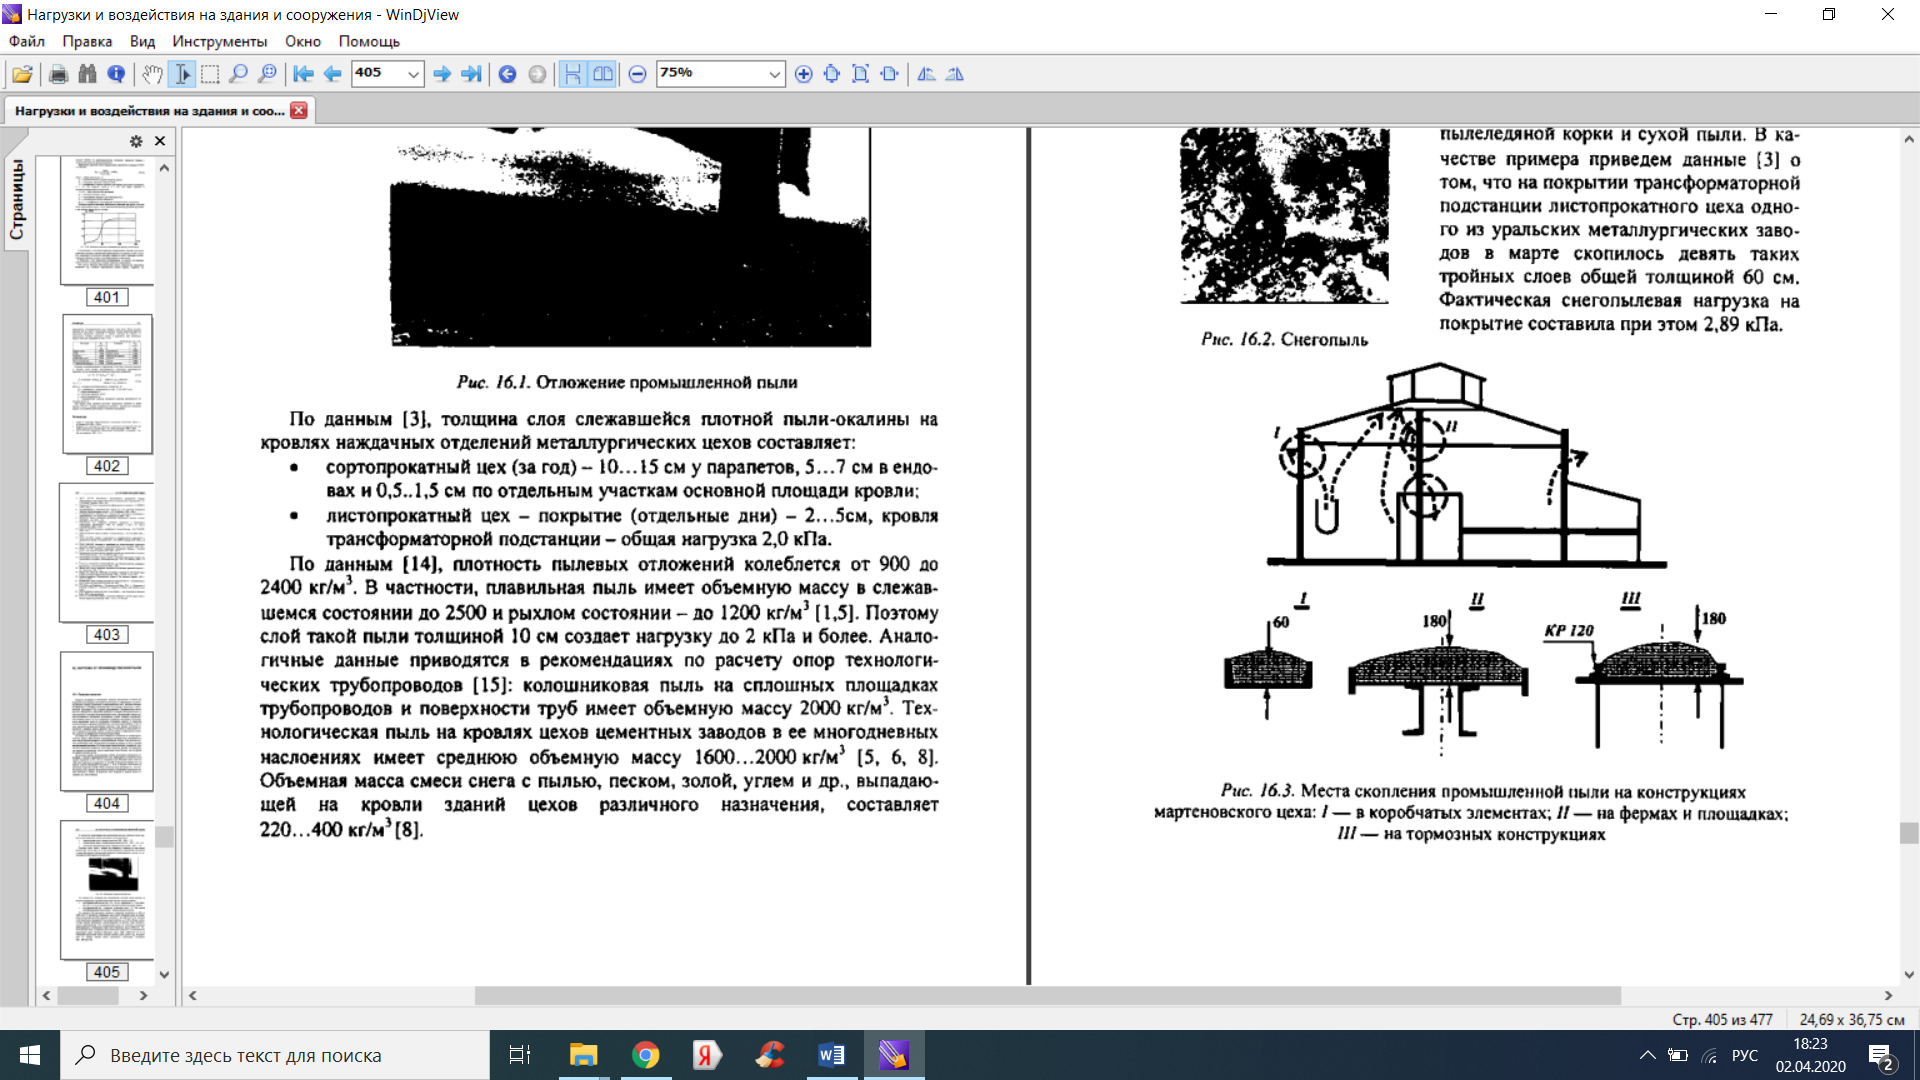The height and width of the screenshot is (1080, 1920).
Task: Zoom in with the plus icon
Action: pos(803,74)
